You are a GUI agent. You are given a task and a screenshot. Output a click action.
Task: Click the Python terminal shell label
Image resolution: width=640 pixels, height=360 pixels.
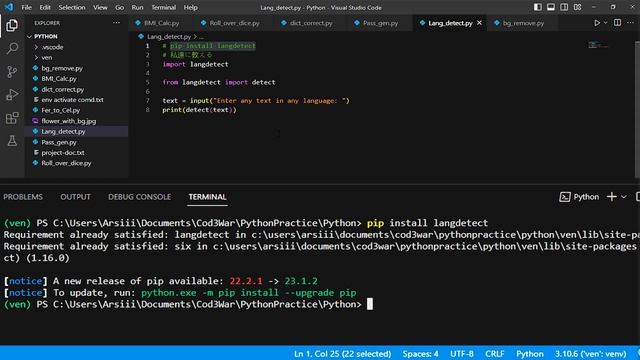pos(579,197)
